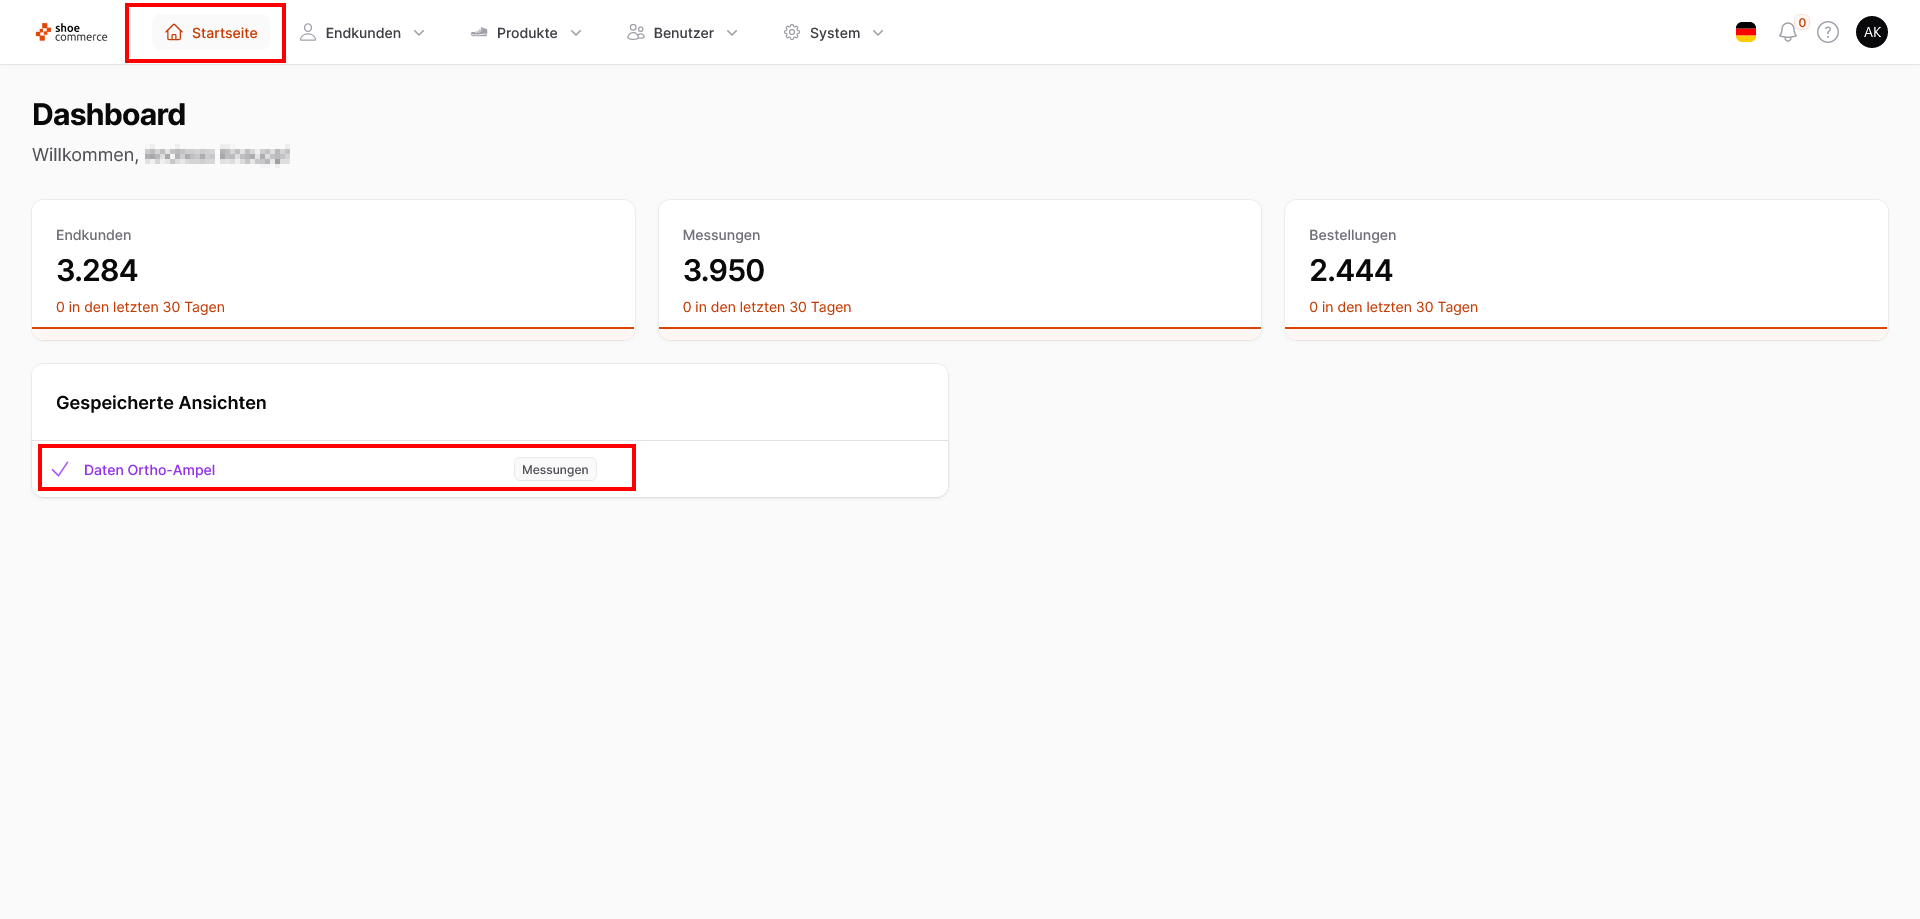Change language via German flag icon
The image size is (1920, 919).
click(1746, 33)
